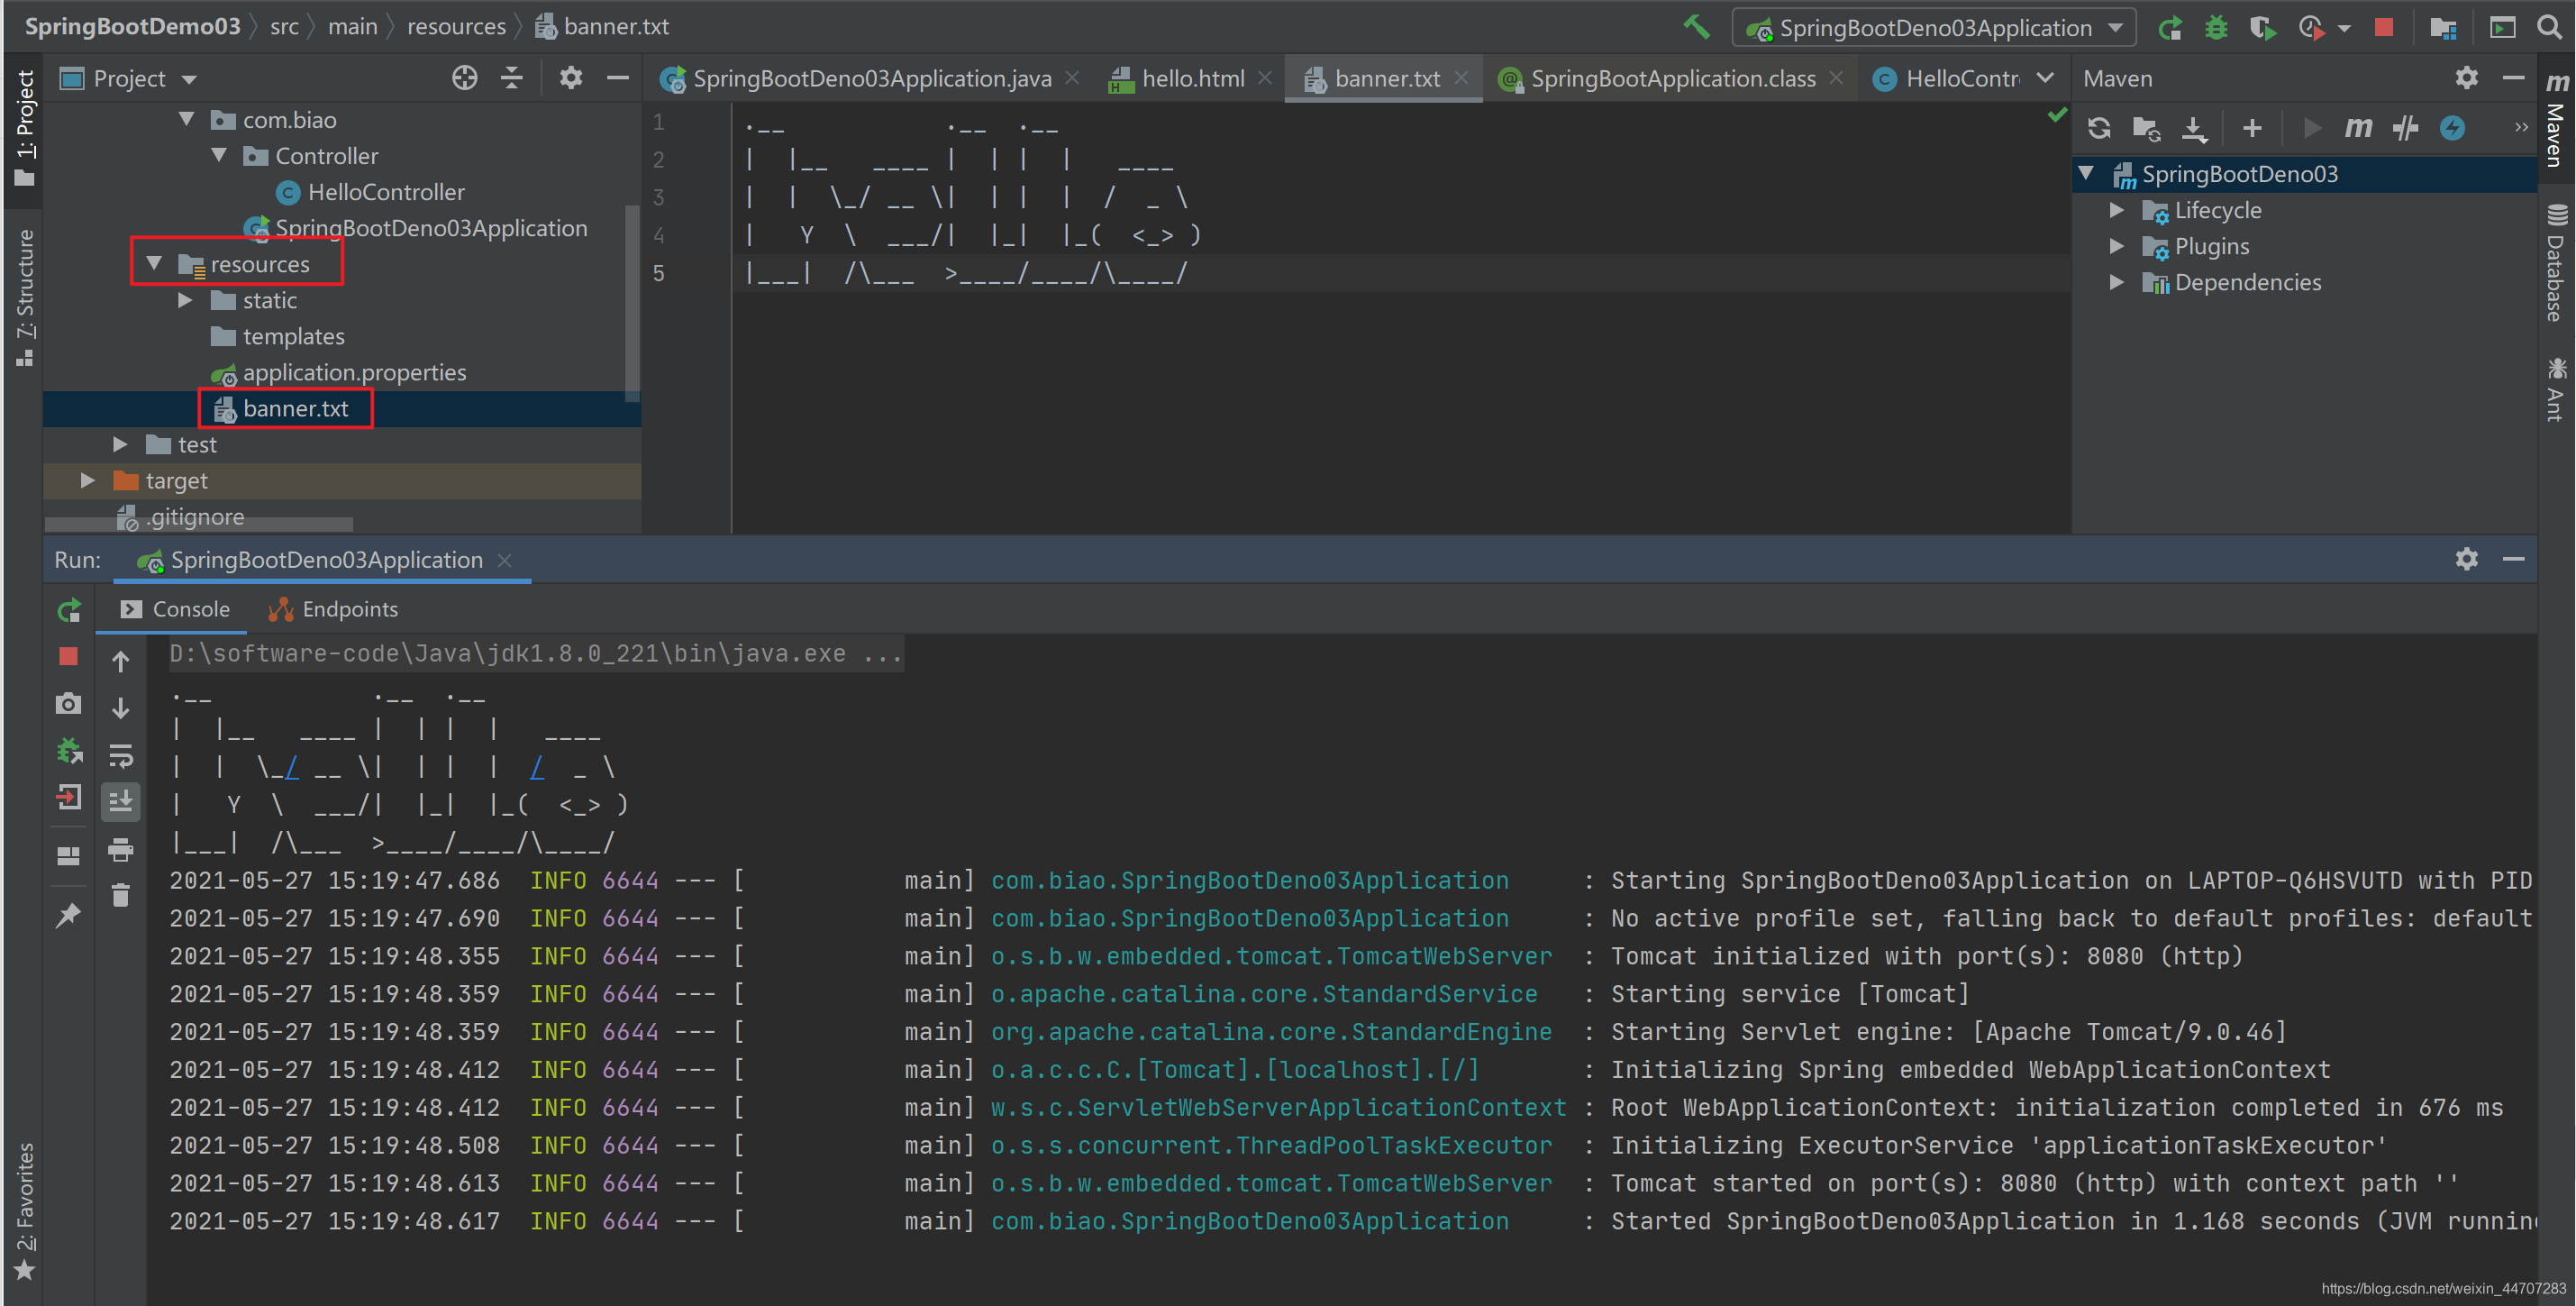Reimport all Maven projects
The image size is (2576, 1306).
pyautogui.click(x=2099, y=128)
